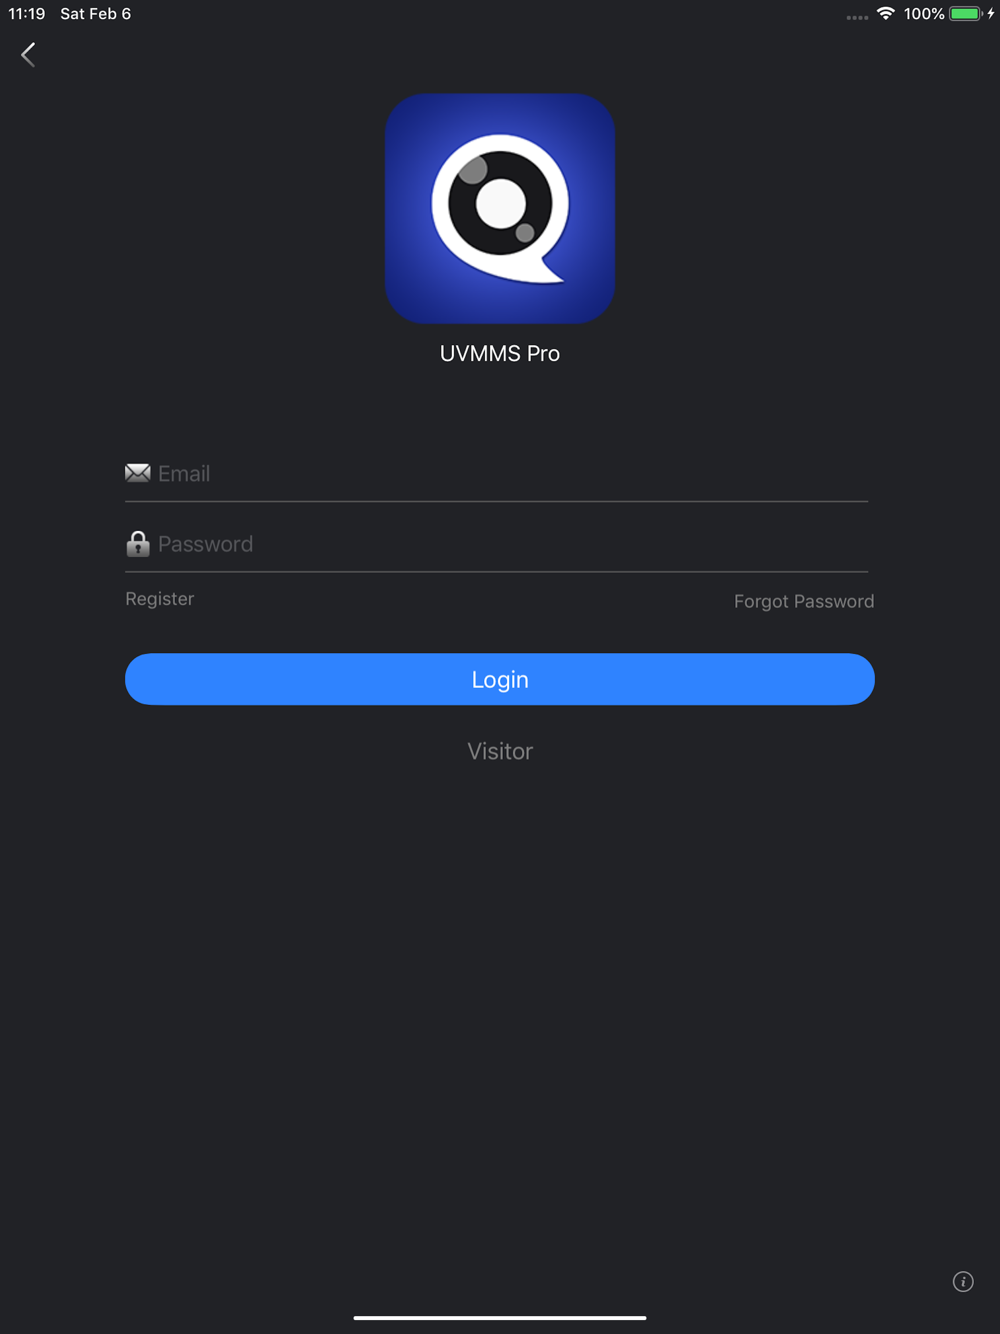Tap the Wi-Fi status icon
Viewport: 1000px width, 1334px height.
(x=885, y=13)
